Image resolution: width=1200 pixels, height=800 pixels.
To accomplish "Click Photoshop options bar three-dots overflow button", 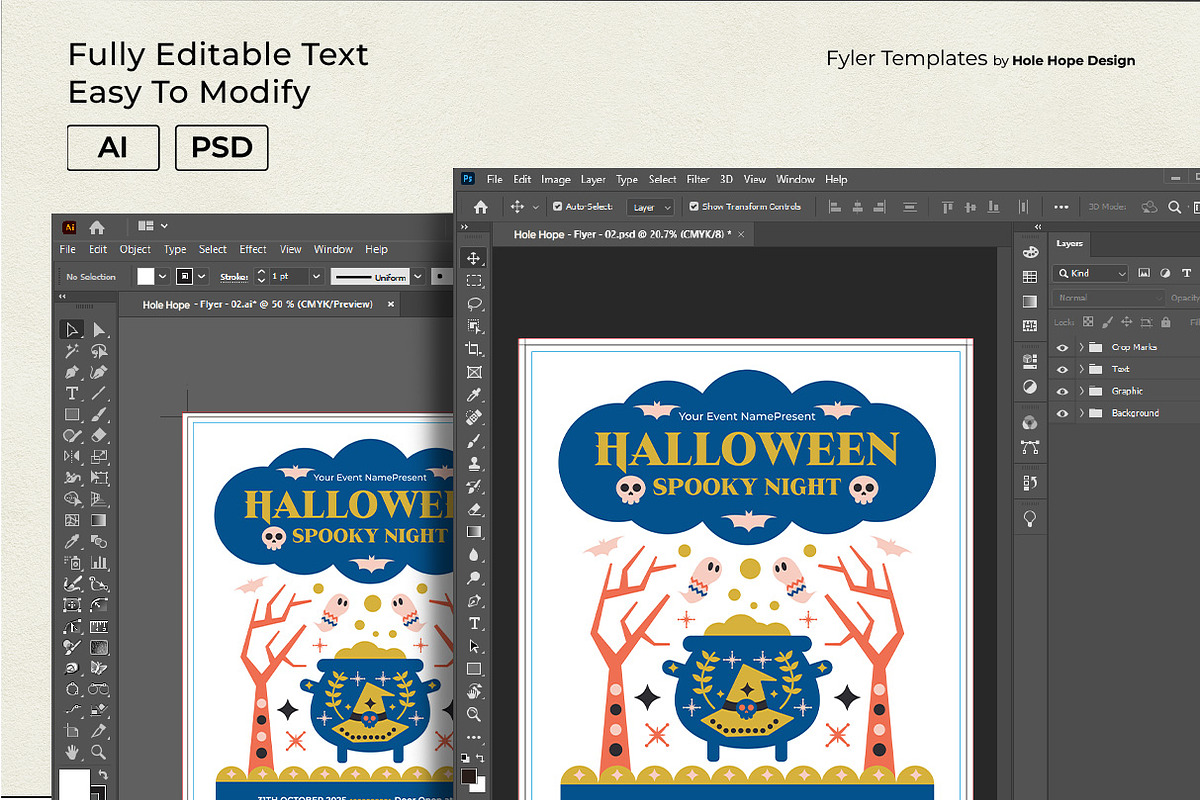I will 1062,207.
